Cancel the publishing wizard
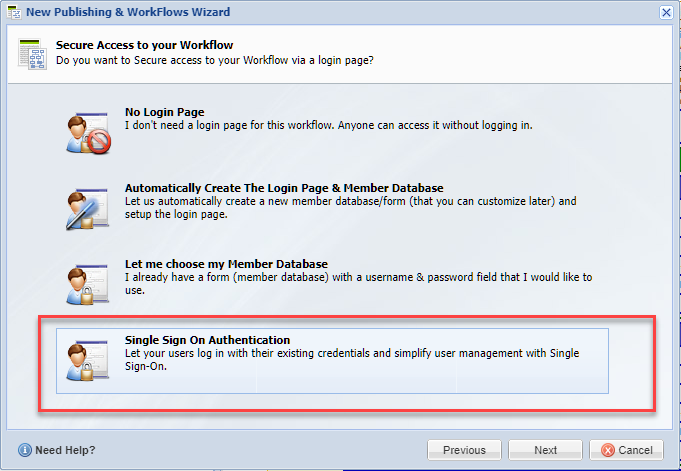Screen dimensions: 681x471 tap(626, 450)
